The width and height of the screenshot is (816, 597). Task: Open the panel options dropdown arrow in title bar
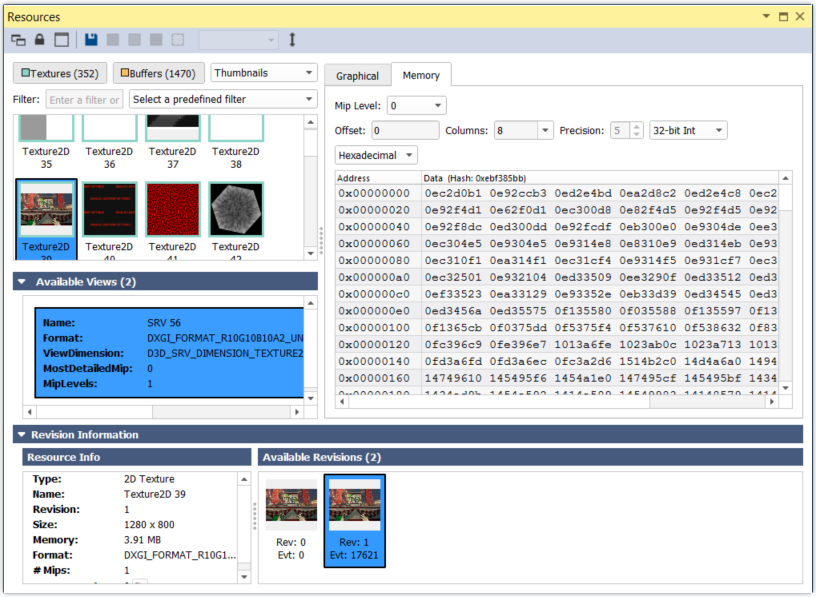click(x=767, y=17)
